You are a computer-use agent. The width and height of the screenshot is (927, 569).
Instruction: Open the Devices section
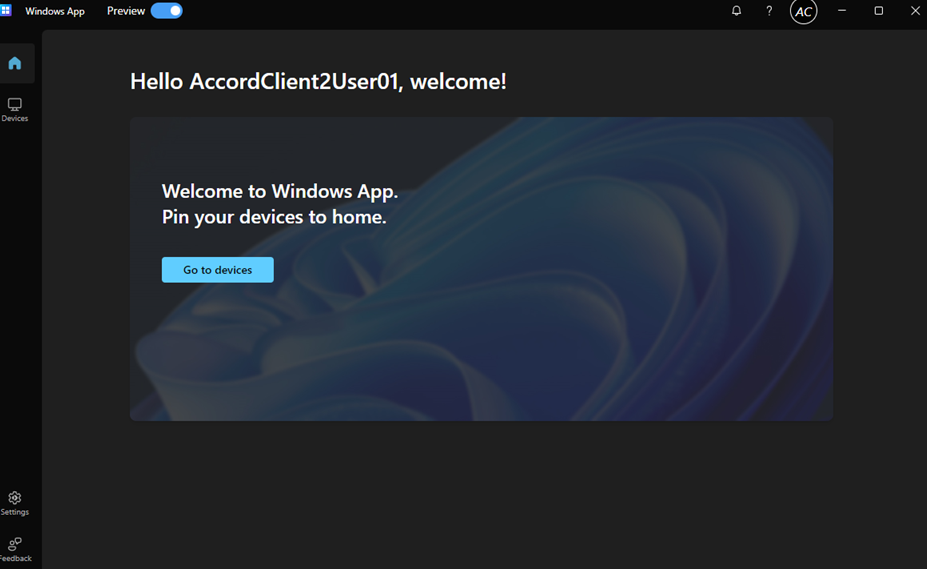click(x=15, y=110)
